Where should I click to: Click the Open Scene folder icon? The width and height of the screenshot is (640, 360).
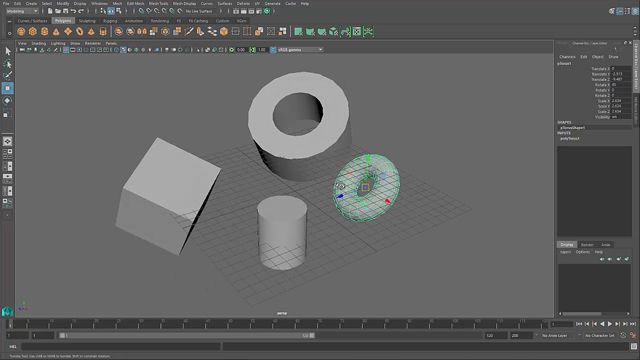(x=58, y=11)
